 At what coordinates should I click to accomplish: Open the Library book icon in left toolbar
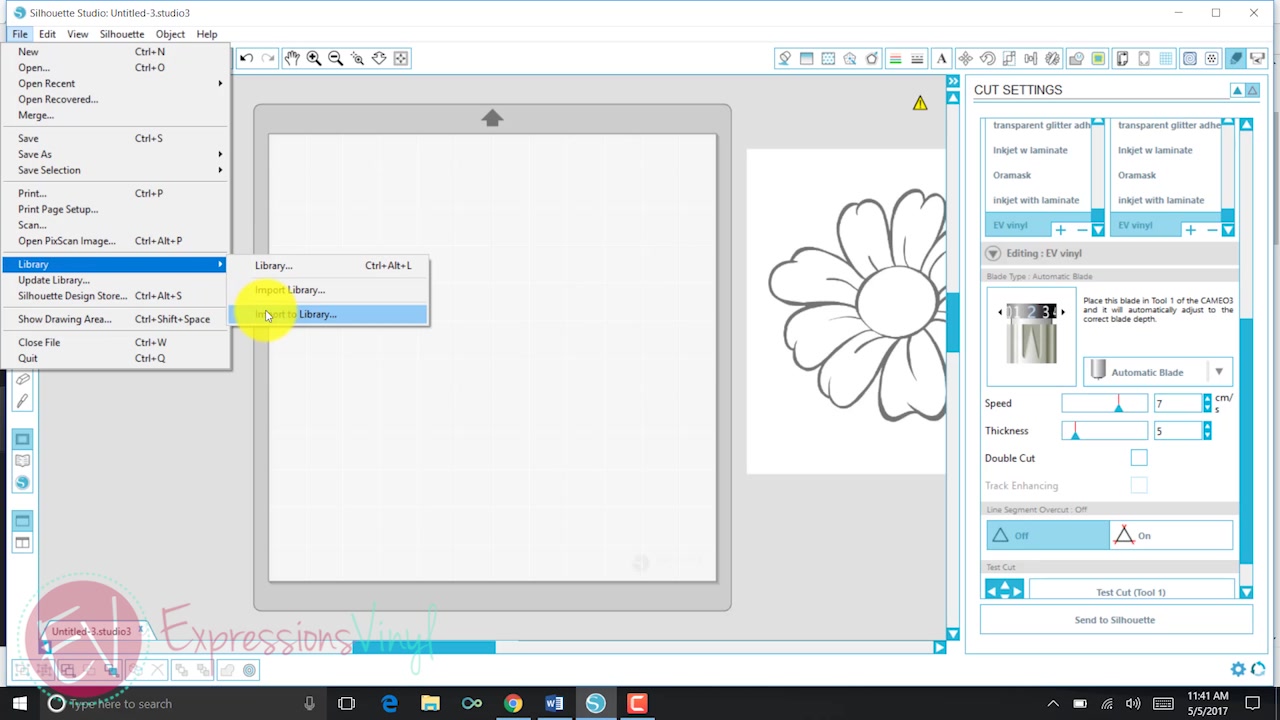point(22,461)
